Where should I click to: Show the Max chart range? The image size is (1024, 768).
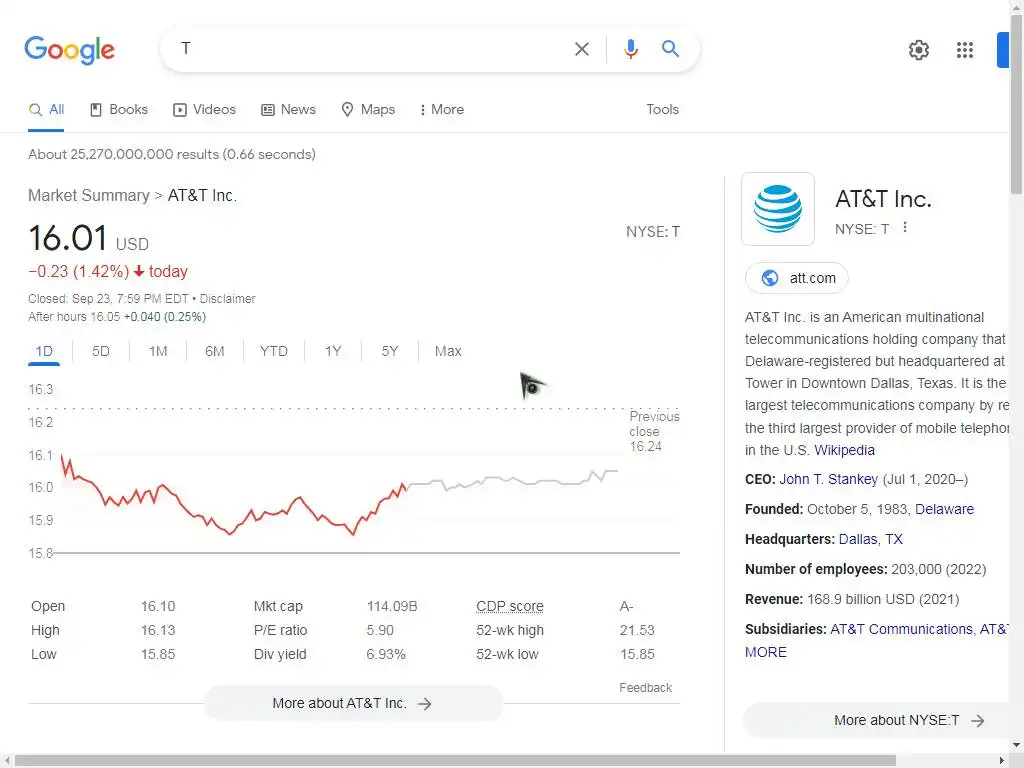click(x=448, y=351)
